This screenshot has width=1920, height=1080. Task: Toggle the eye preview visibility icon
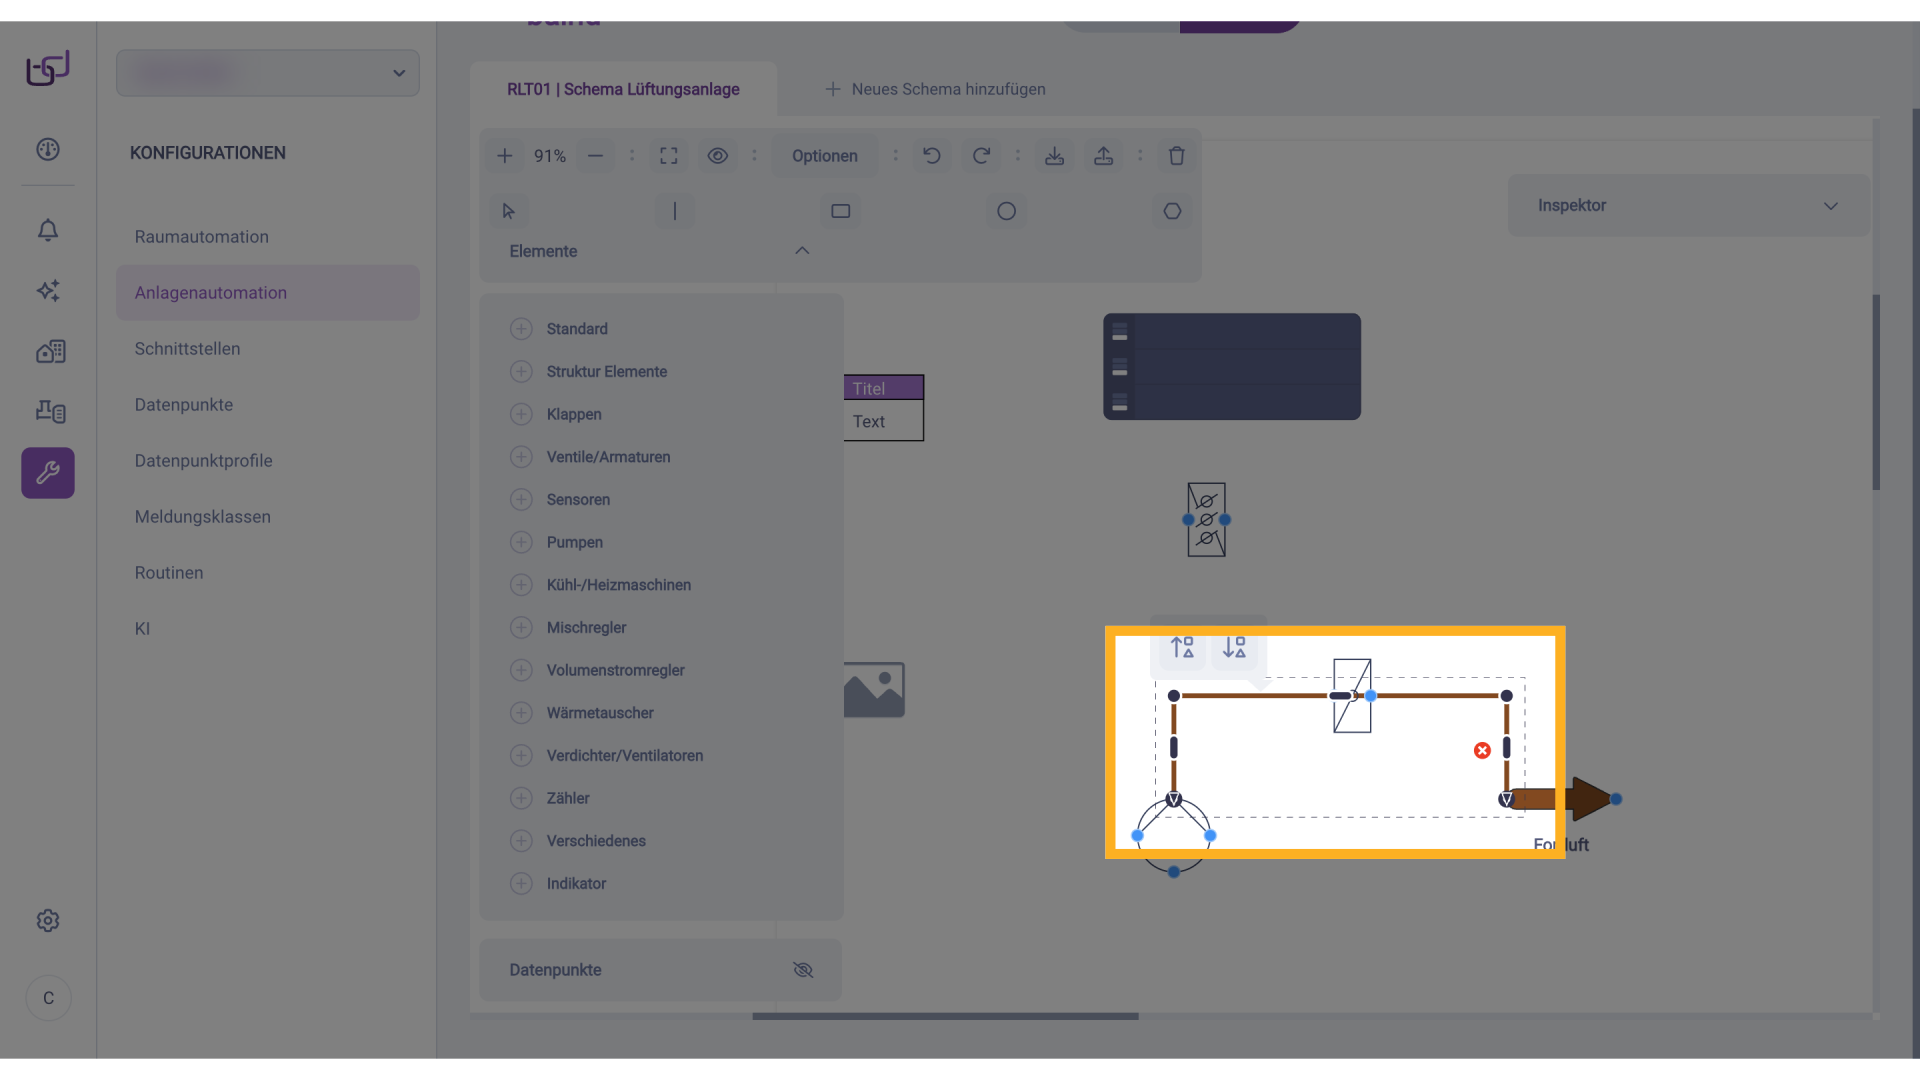[717, 156]
